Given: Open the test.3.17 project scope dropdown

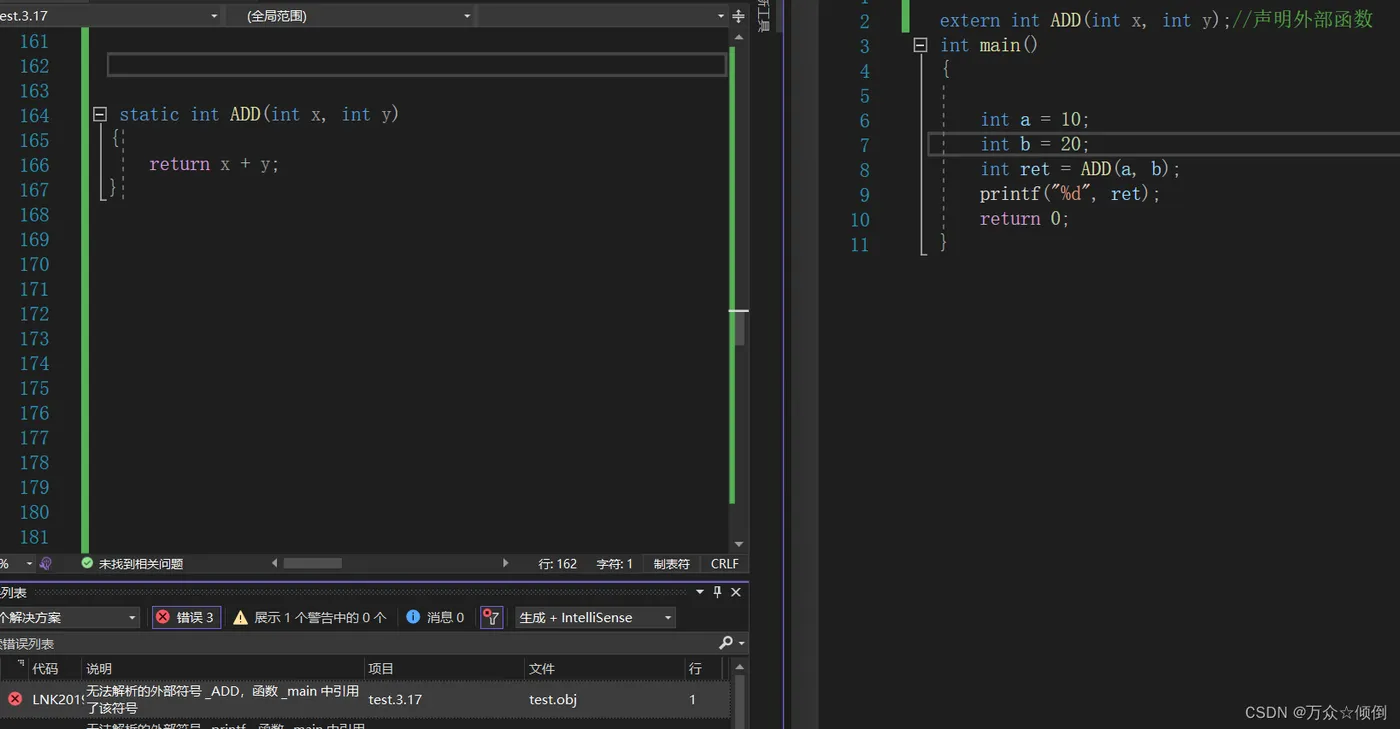Looking at the screenshot, I should click(110, 16).
